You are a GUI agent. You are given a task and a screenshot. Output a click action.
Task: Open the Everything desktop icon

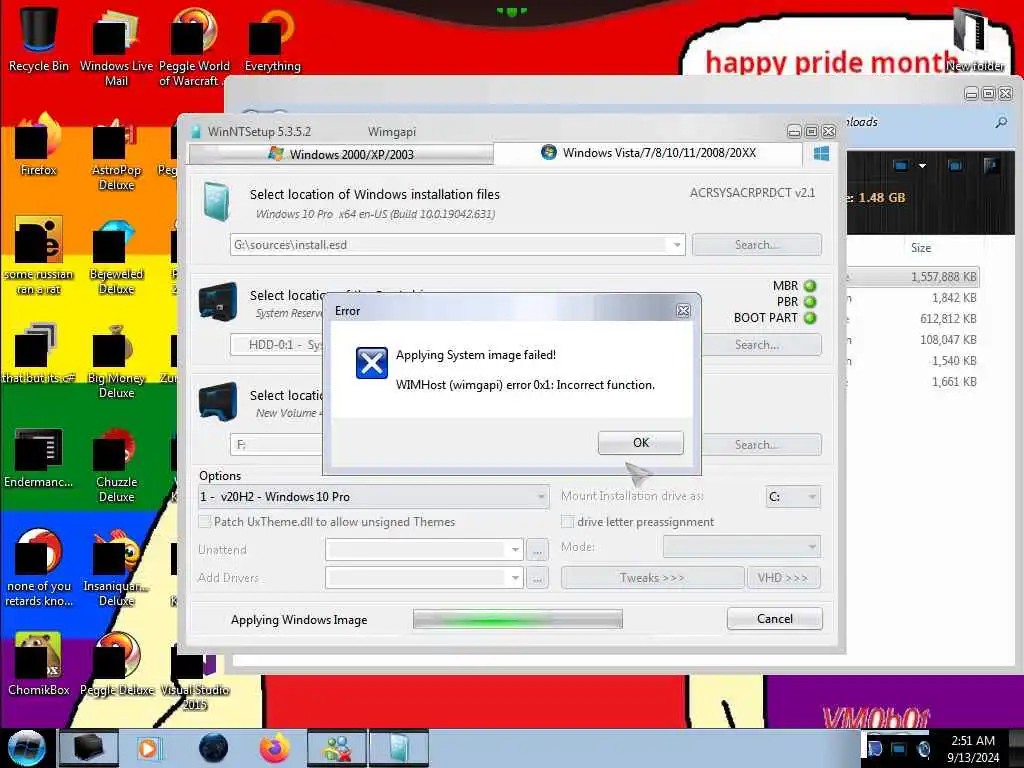272,40
